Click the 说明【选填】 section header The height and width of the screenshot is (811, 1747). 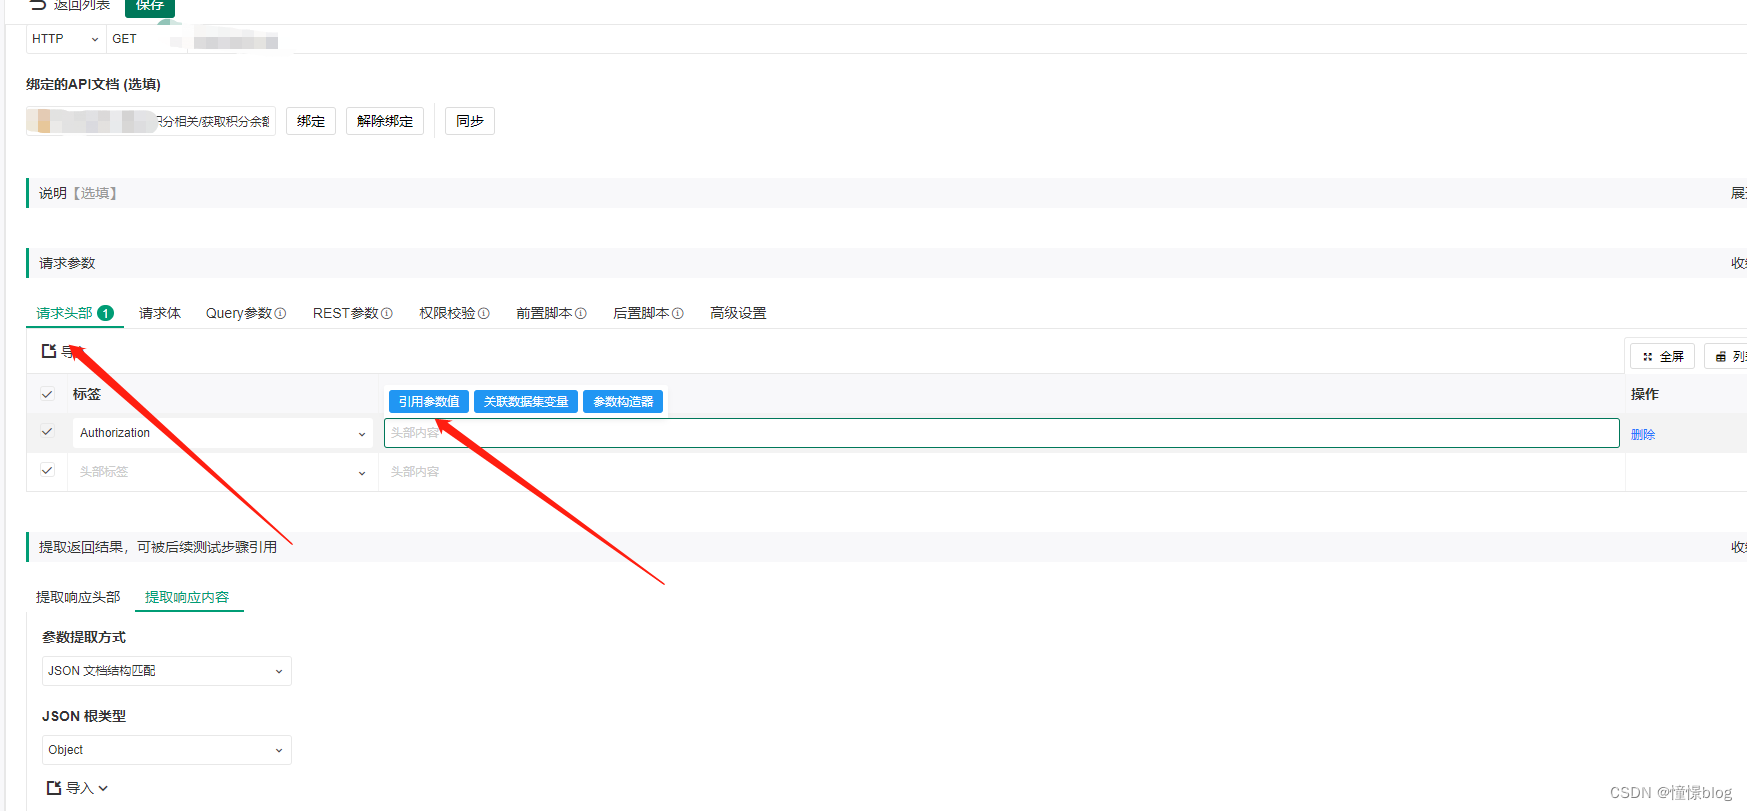click(887, 193)
